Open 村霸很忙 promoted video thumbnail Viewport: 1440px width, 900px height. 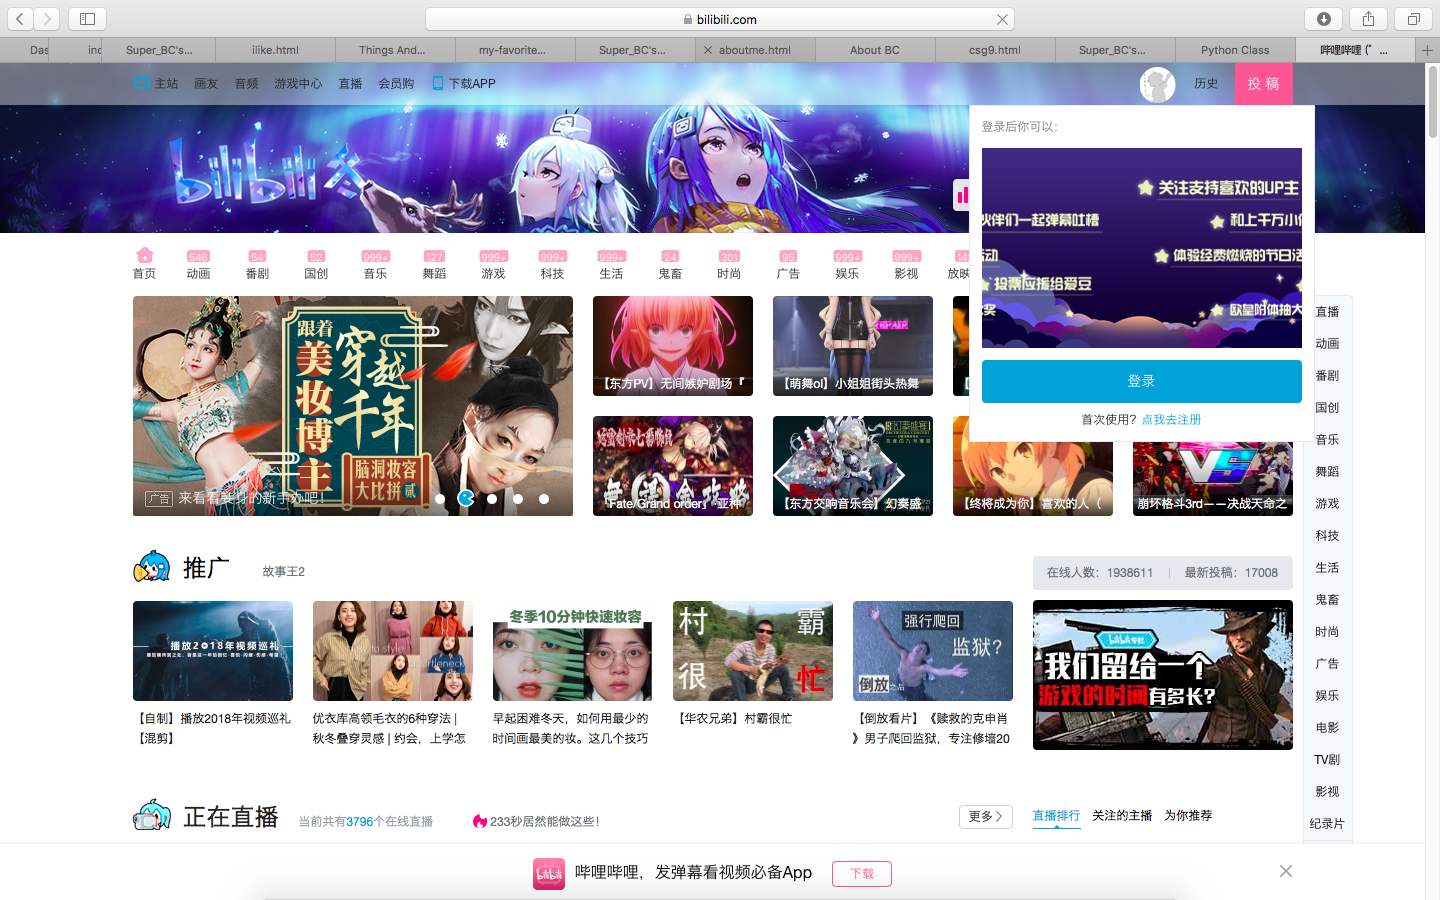coord(753,651)
